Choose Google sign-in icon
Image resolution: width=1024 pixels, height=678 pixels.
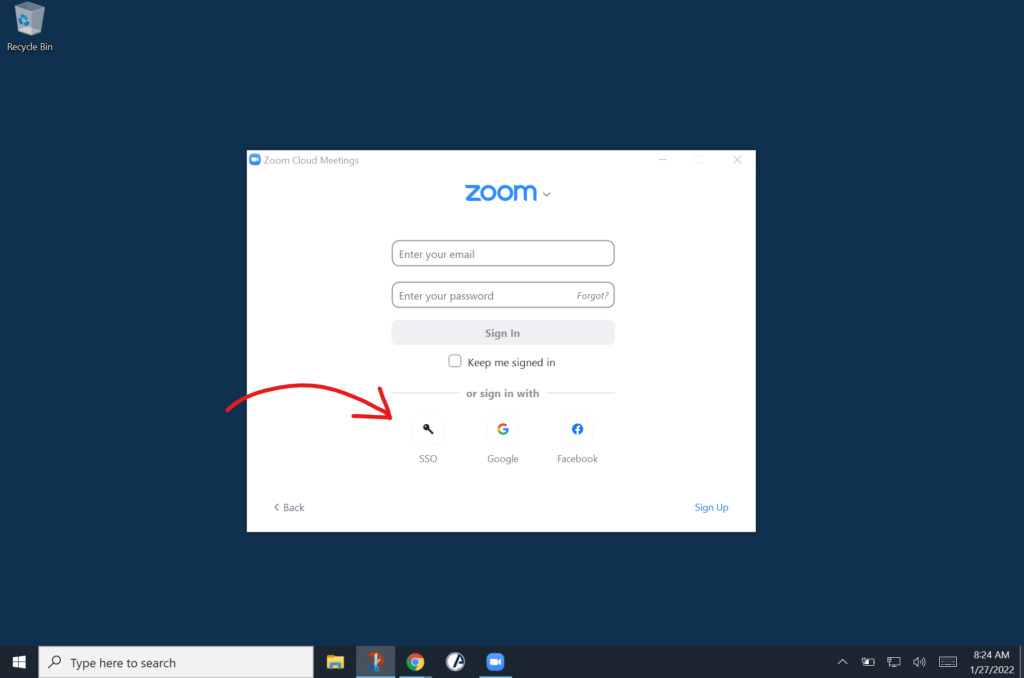click(502, 429)
